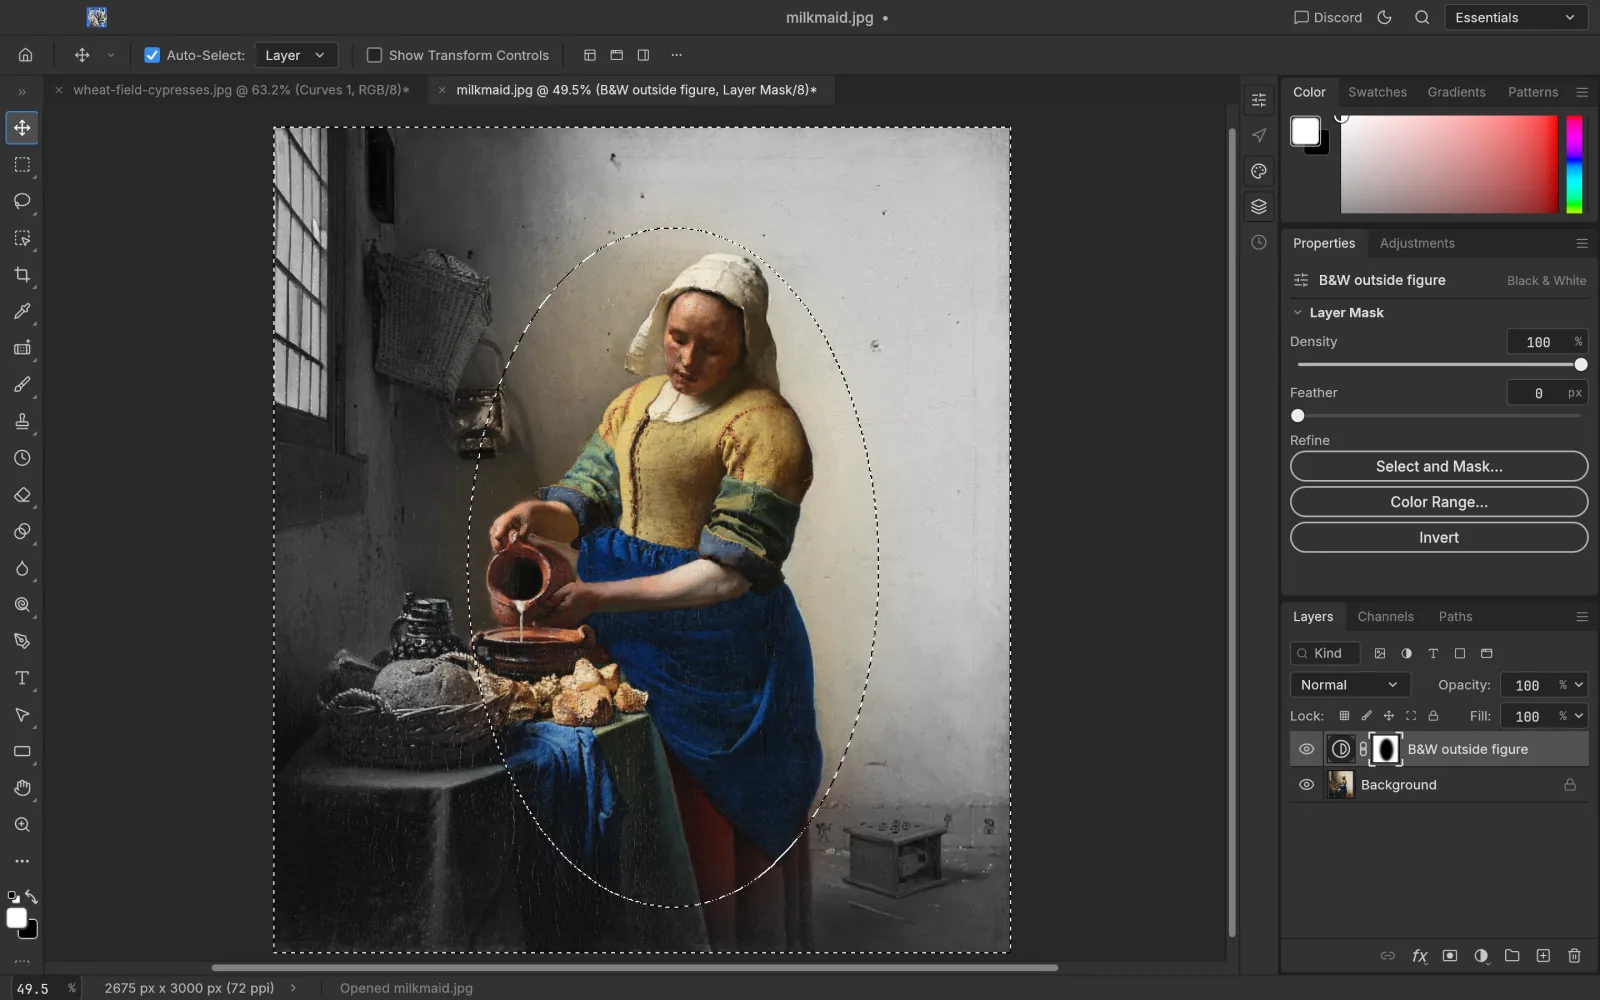The height and width of the screenshot is (1000, 1600).
Task: Select the Lasso tool
Action: [x=22, y=201]
